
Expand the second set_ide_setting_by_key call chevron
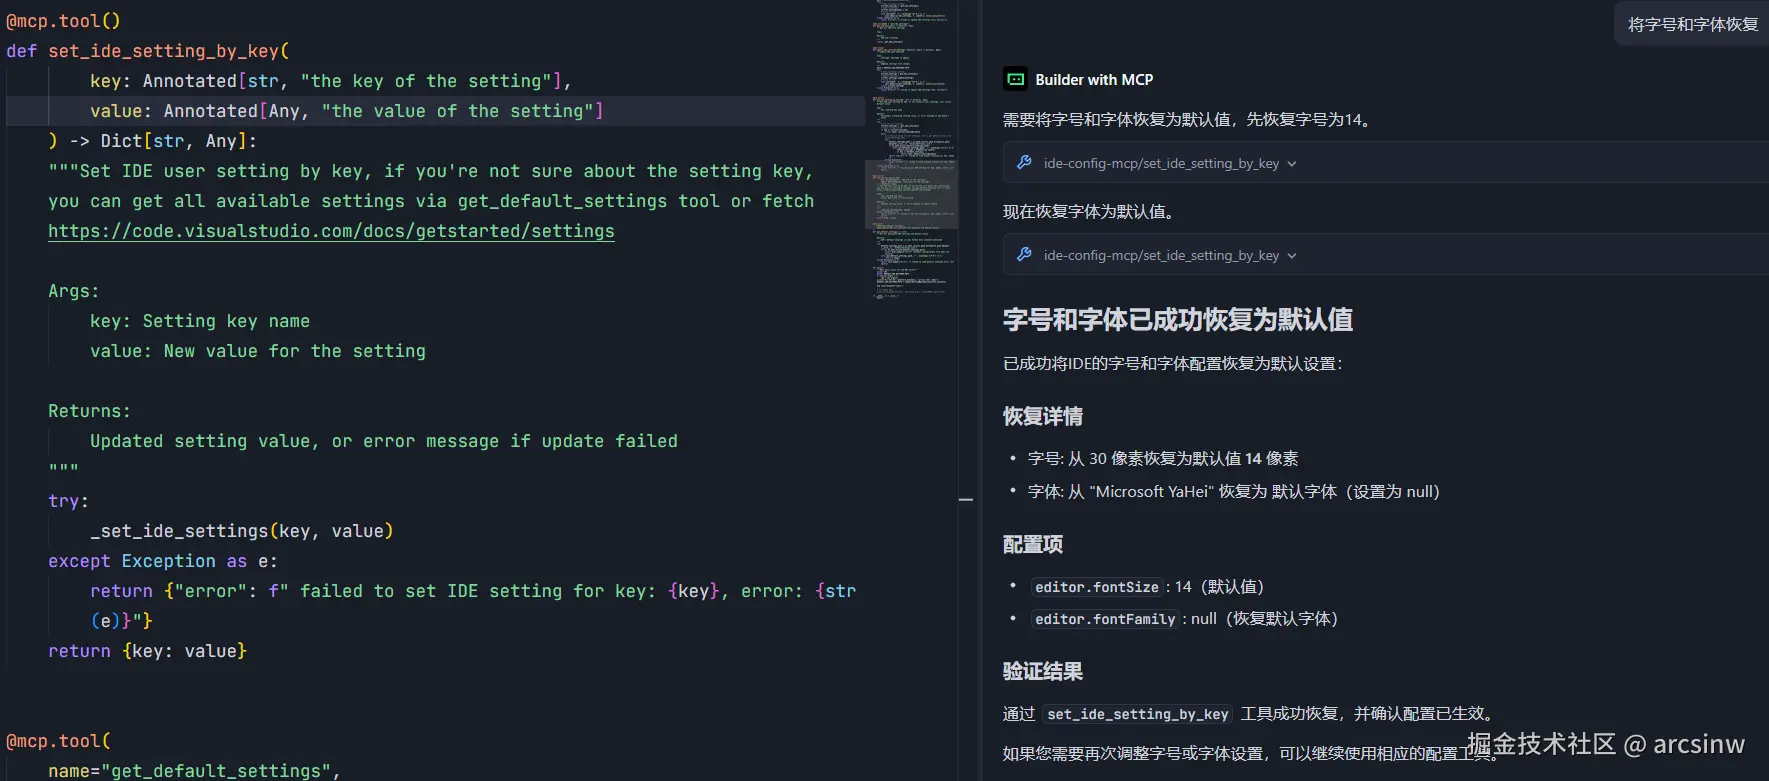[x=1292, y=256]
